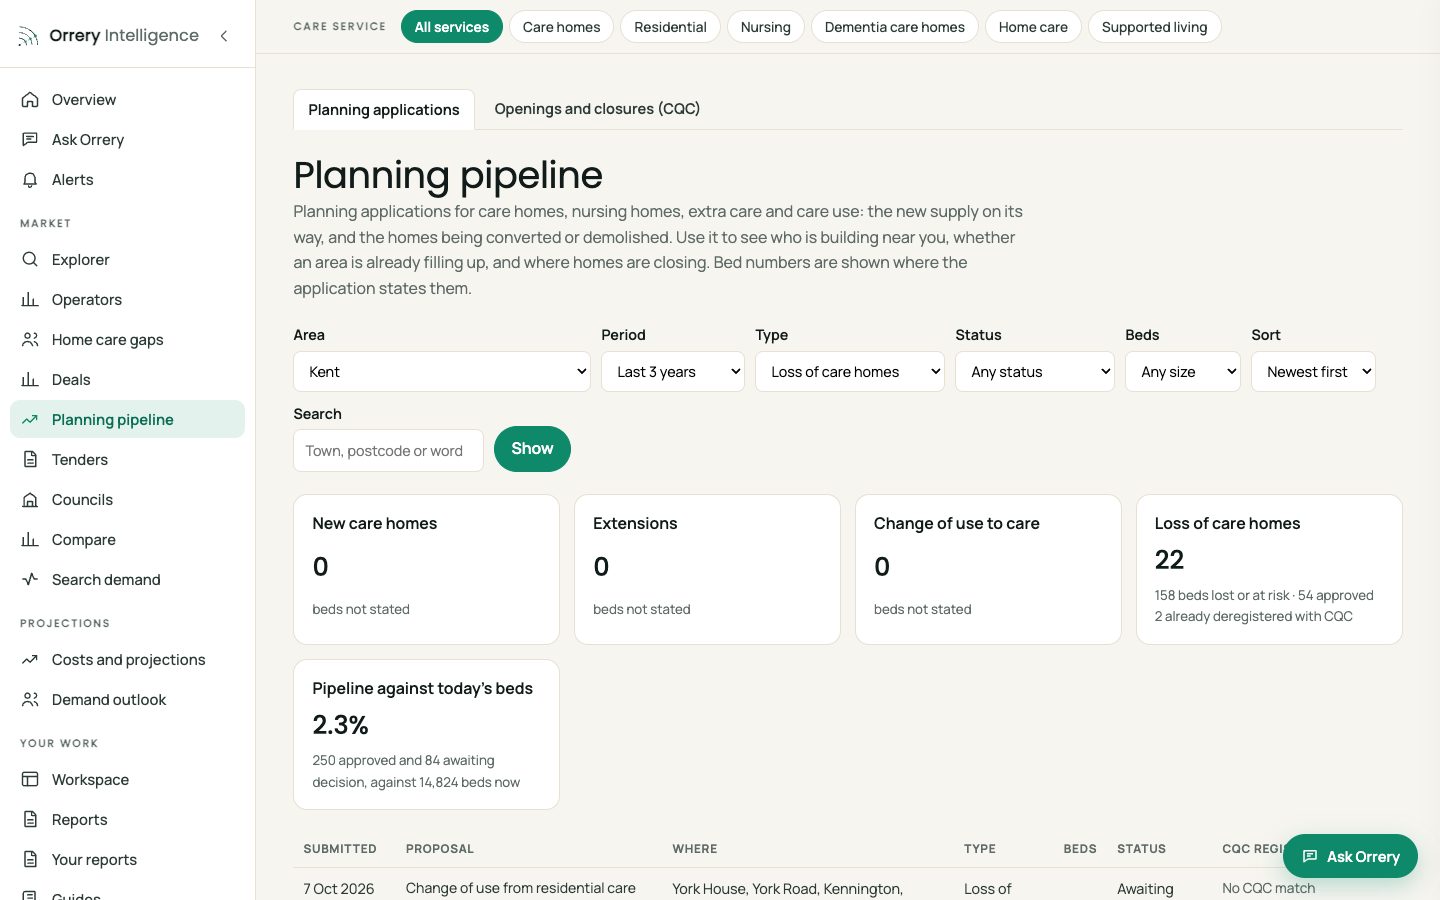Screen dimensions: 1440x900
Task: Click the Explorer magnifier icon
Action: point(30,260)
